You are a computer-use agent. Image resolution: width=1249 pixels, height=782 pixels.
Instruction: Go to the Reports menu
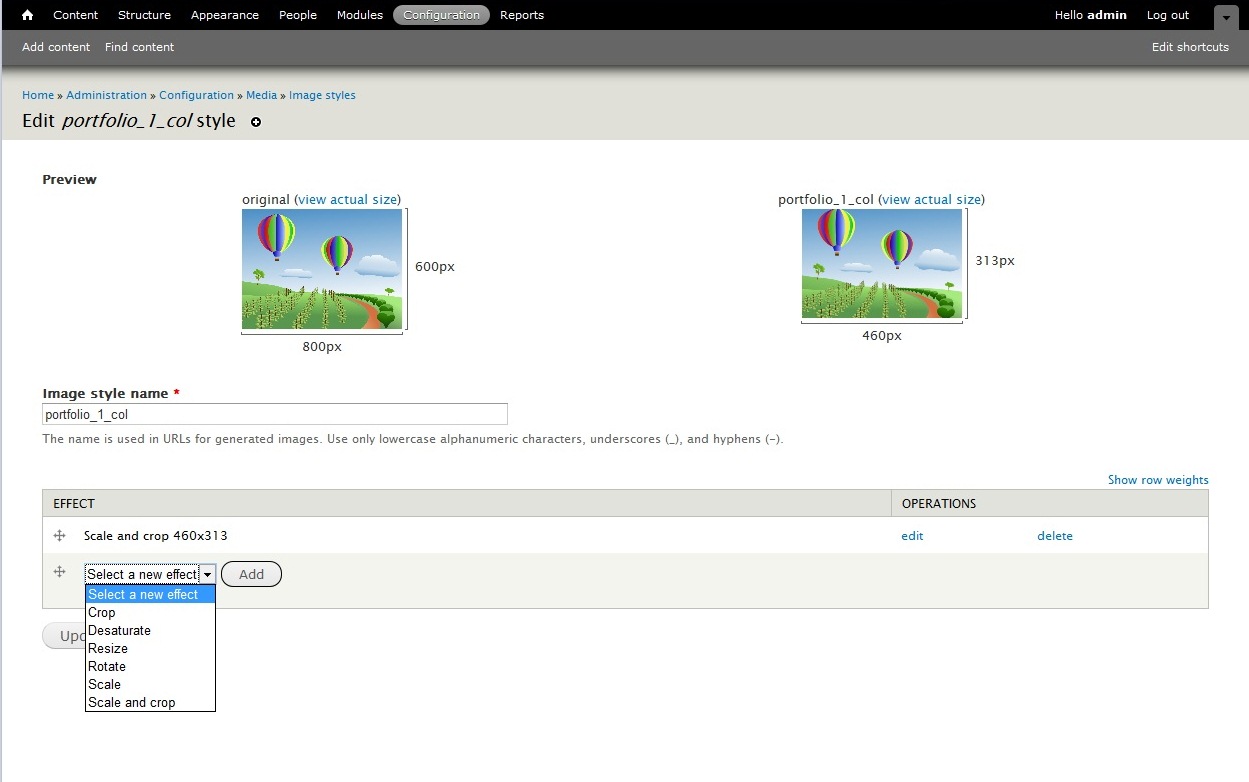[x=522, y=15]
